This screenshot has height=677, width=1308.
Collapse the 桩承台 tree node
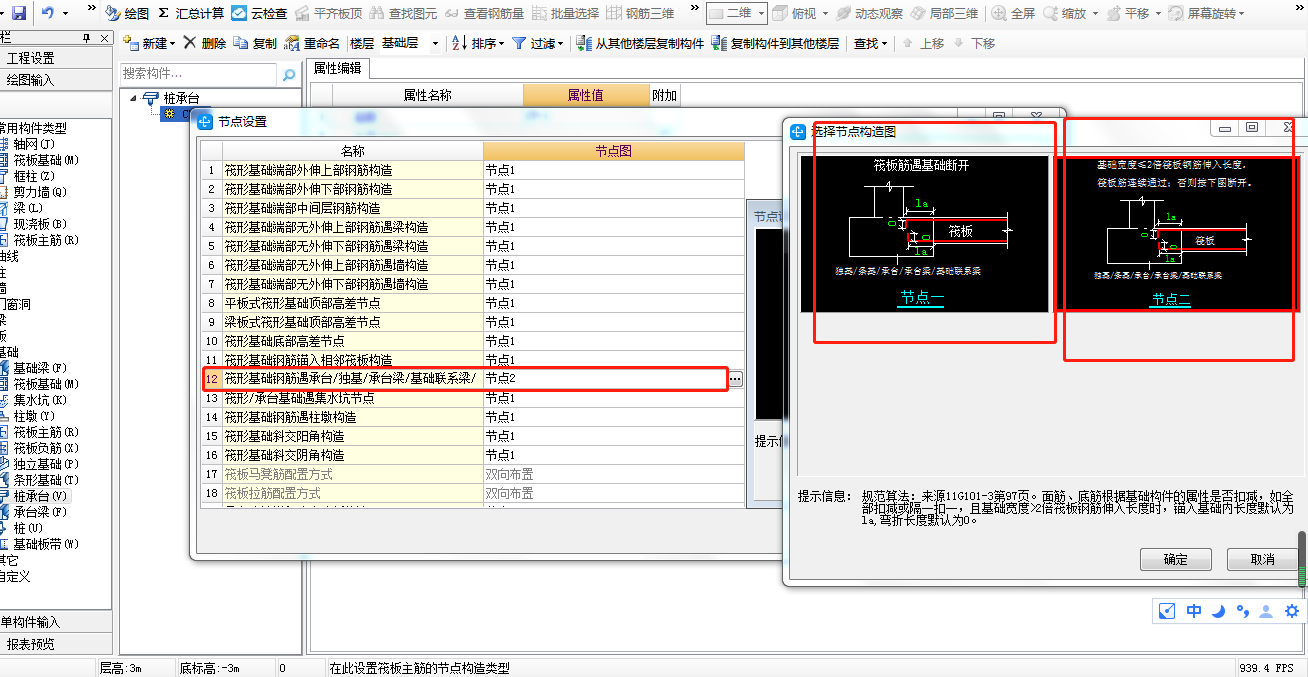(134, 98)
